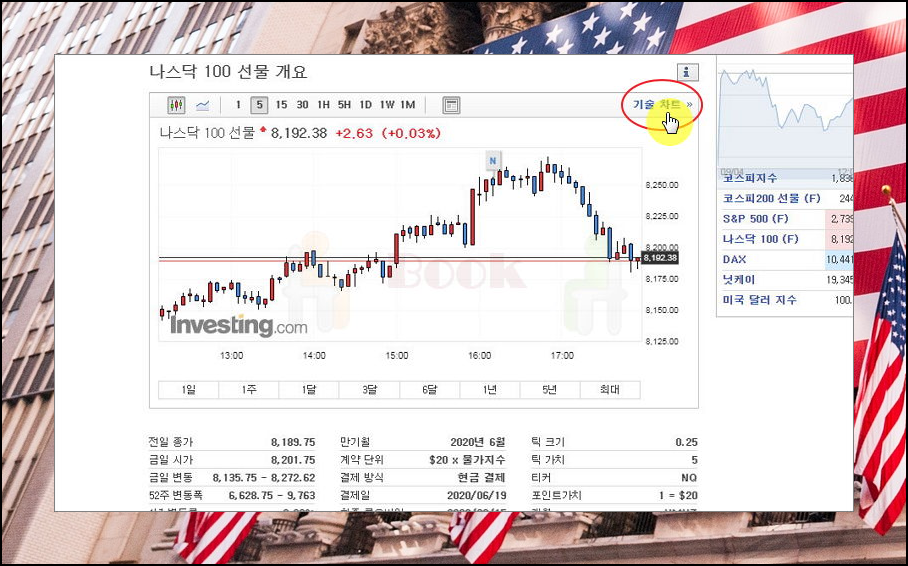Click the 8,250.00 price axis label

point(662,185)
